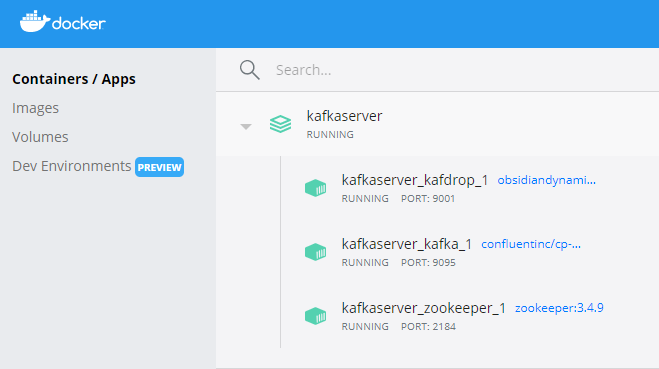Click the PREVIEW badge

tap(159, 167)
